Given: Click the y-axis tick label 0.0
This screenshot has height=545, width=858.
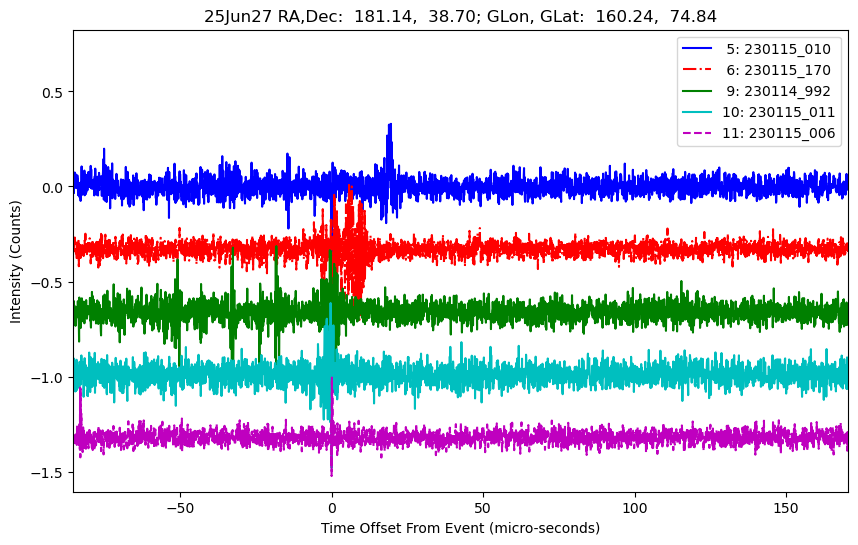Looking at the screenshot, I should coord(54,188).
